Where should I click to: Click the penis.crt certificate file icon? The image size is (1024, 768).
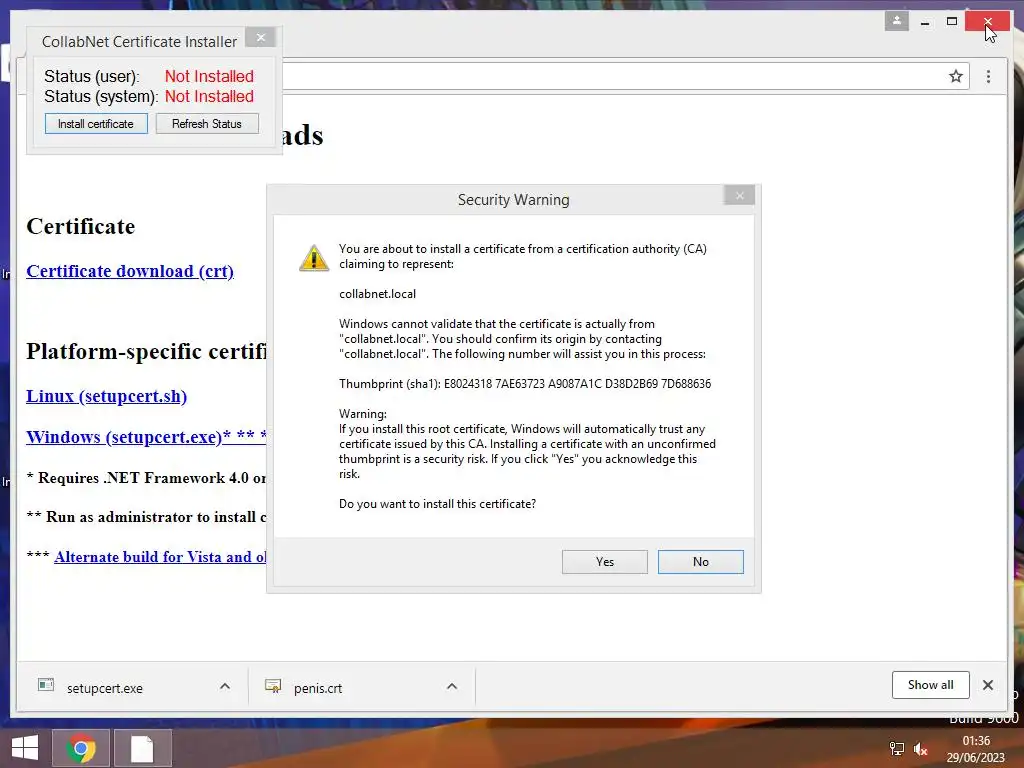click(x=273, y=686)
